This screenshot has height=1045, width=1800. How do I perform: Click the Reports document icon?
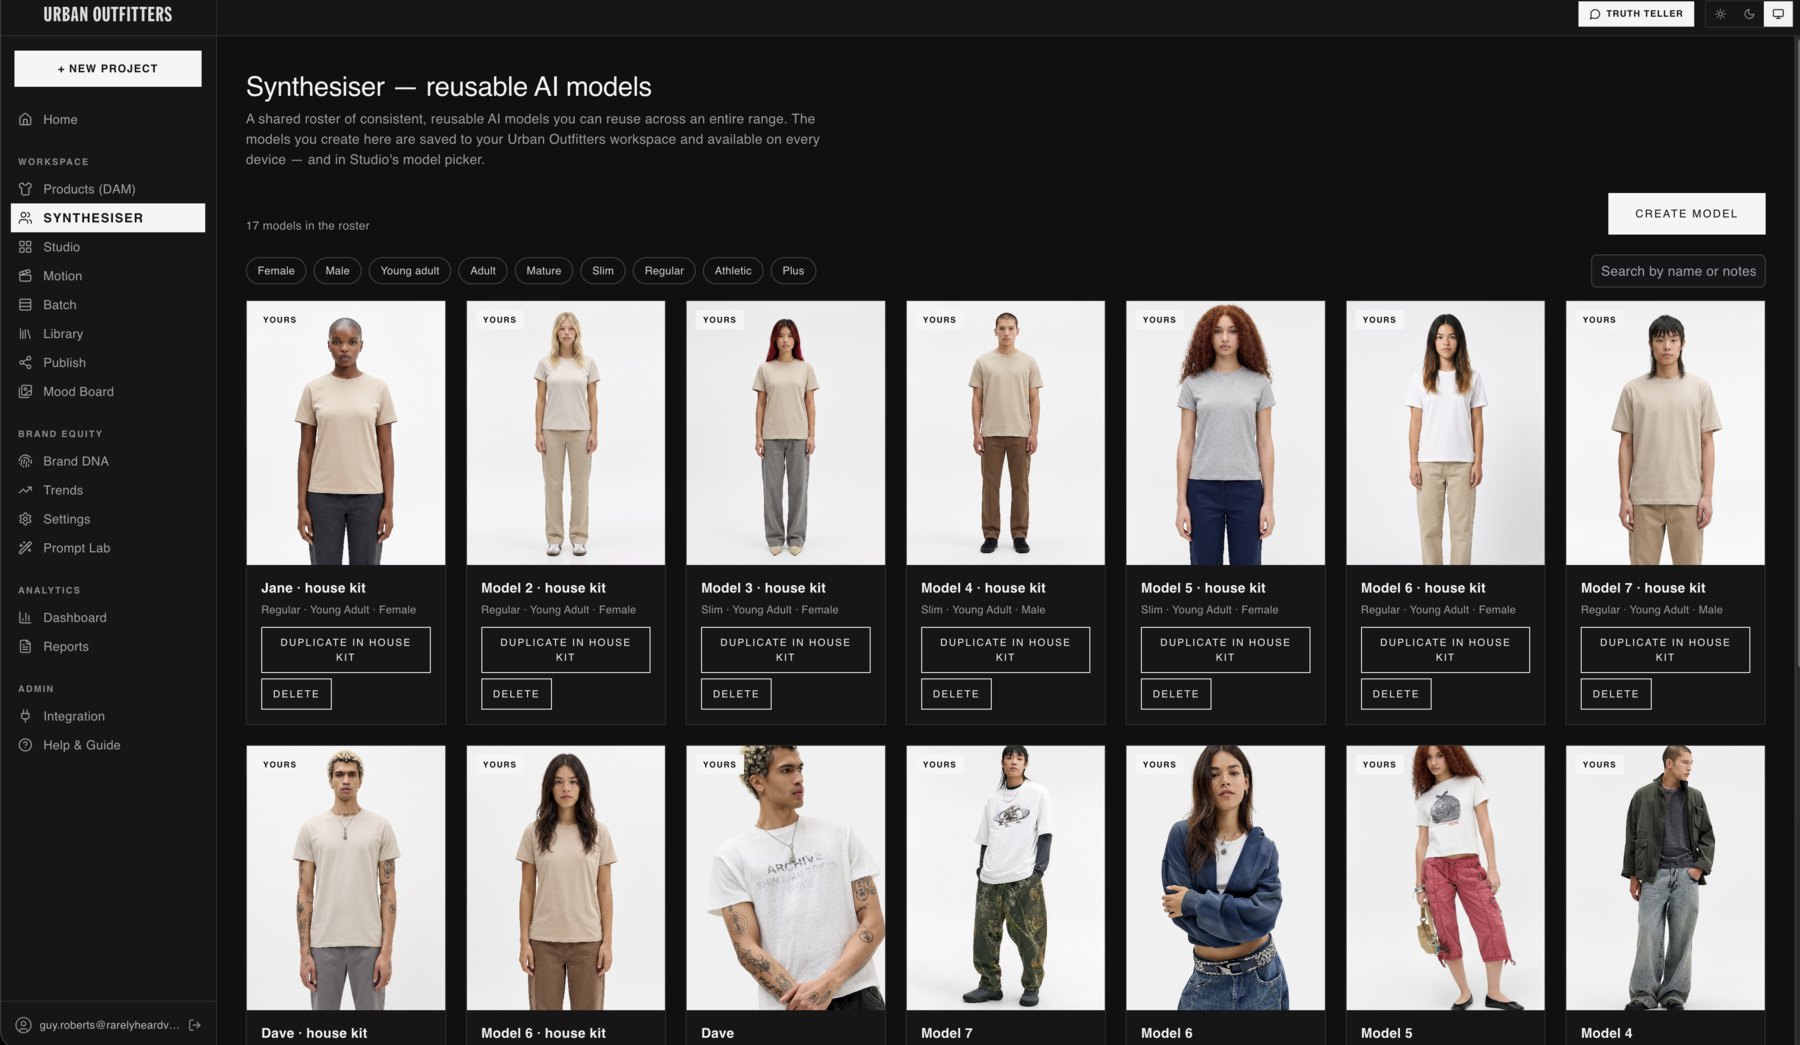[25, 647]
